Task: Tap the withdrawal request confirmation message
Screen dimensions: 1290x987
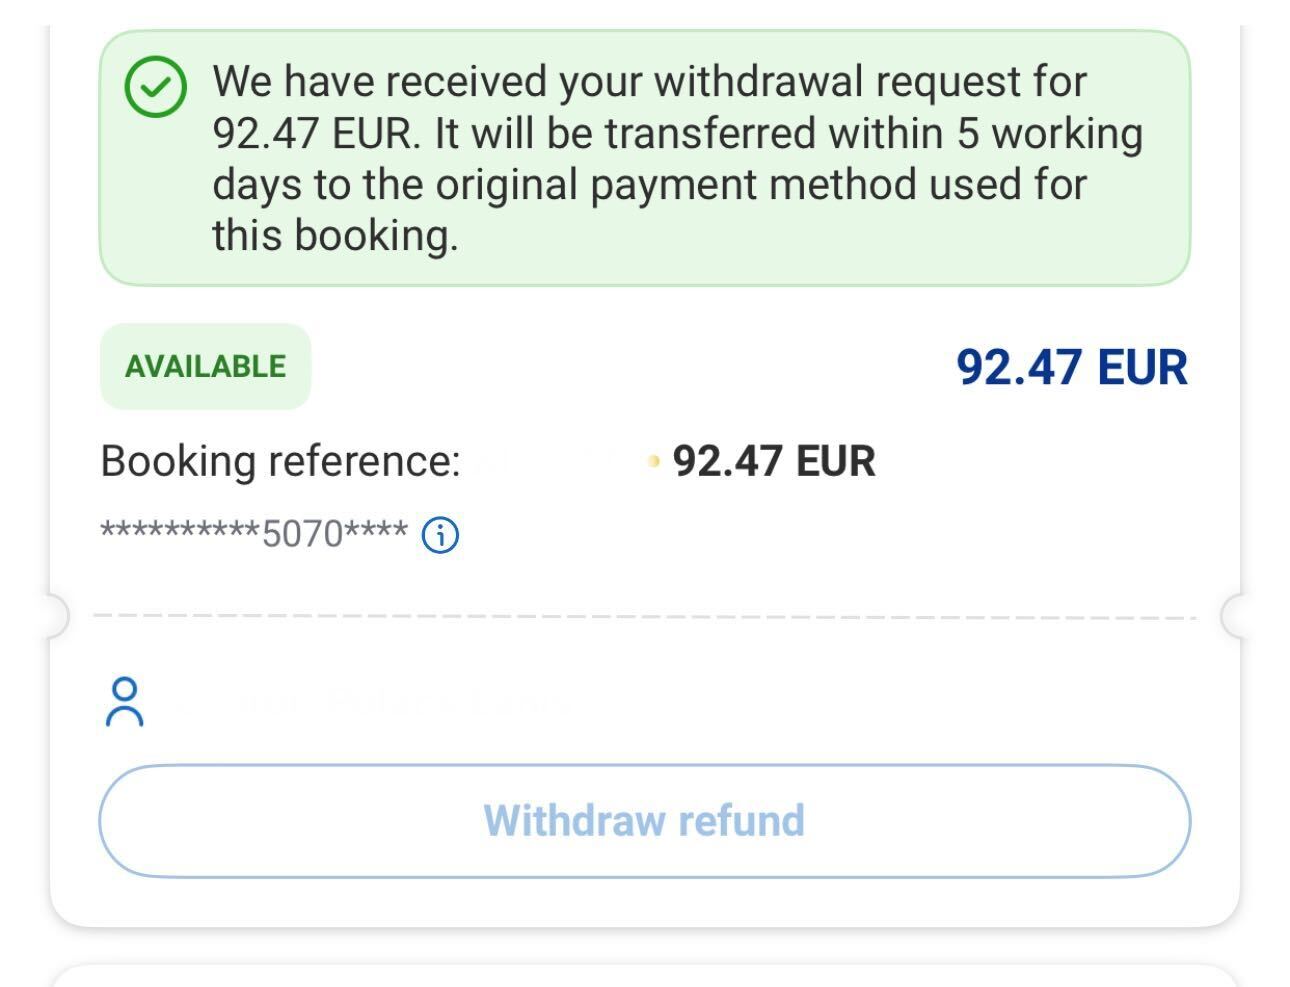Action: tap(677, 158)
